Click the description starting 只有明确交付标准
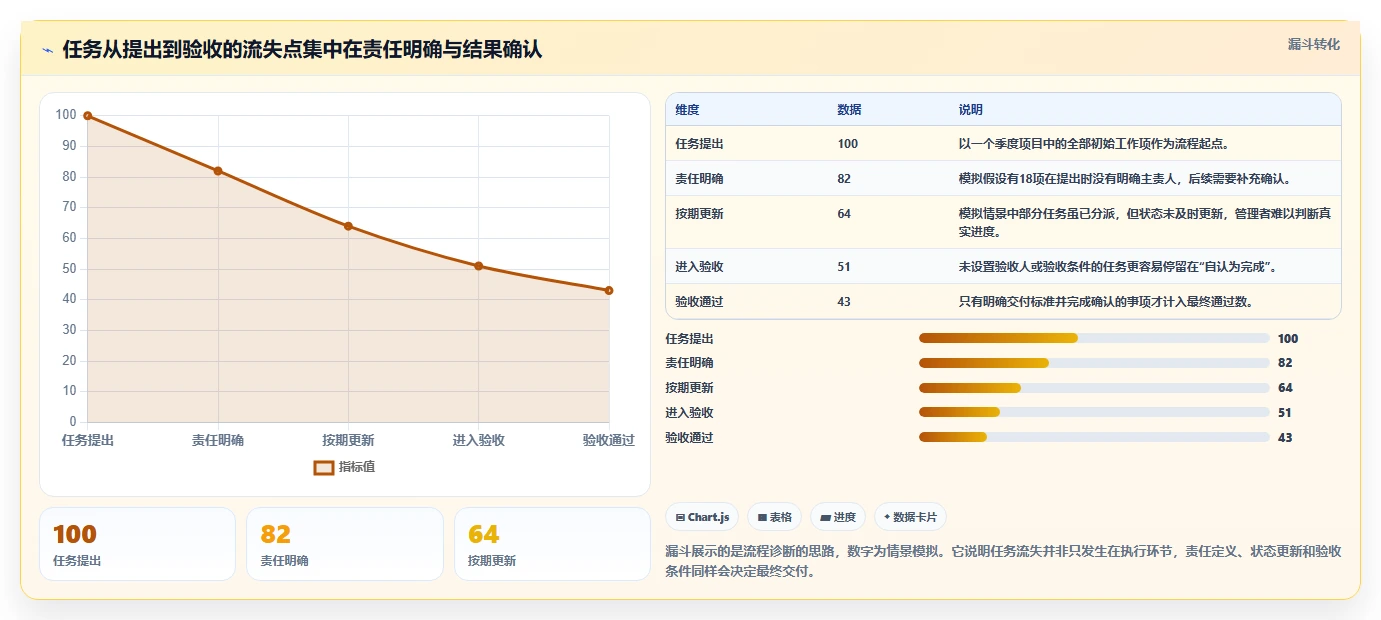1381x620 pixels. (x=1107, y=302)
